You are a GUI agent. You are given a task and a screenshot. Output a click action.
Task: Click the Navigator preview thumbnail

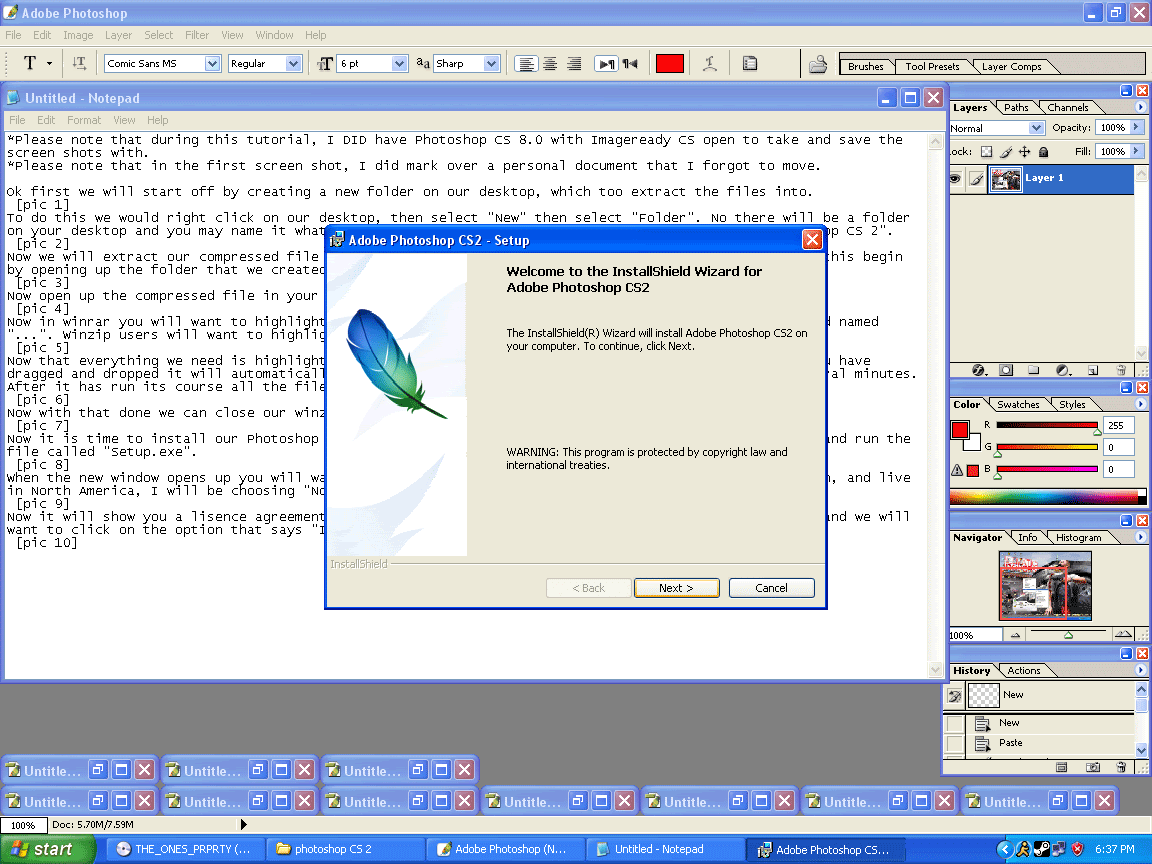coord(1045,586)
